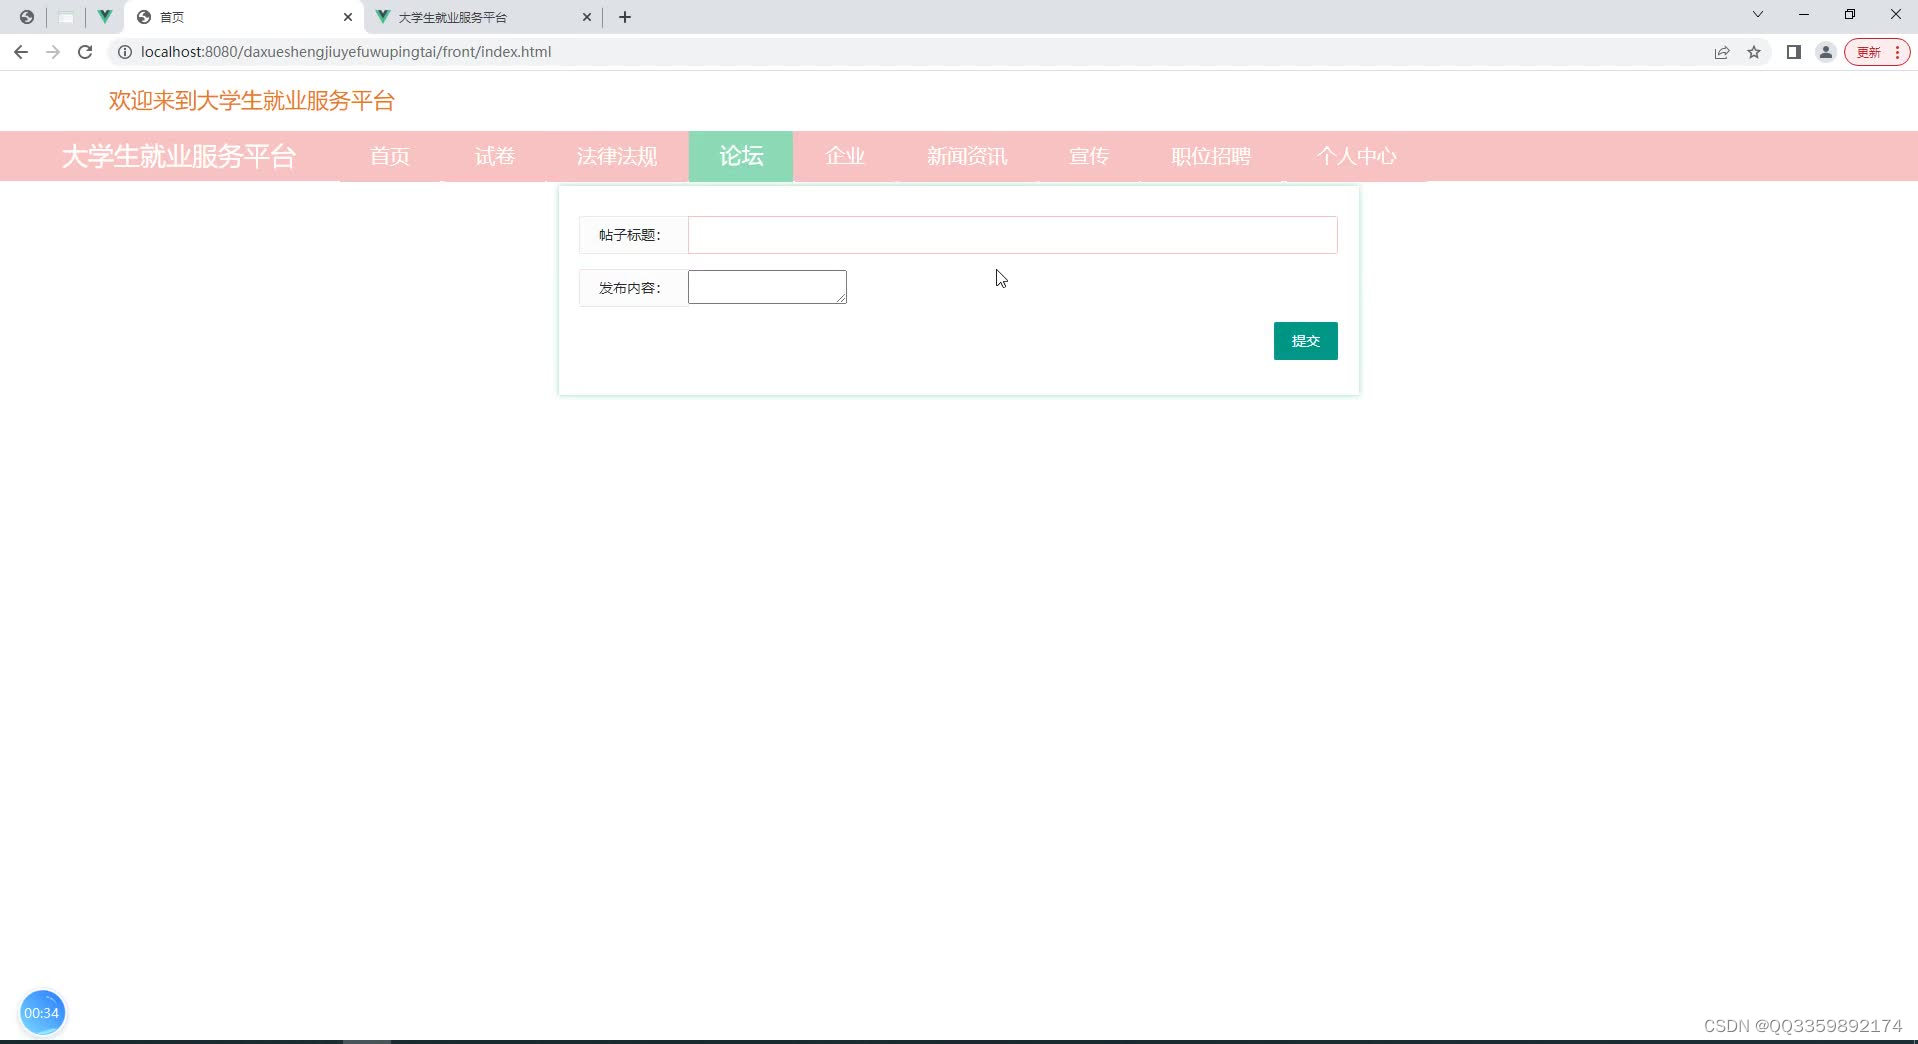Image resolution: width=1918 pixels, height=1044 pixels.
Task: Close the 首页 browser tab
Action: (x=348, y=17)
